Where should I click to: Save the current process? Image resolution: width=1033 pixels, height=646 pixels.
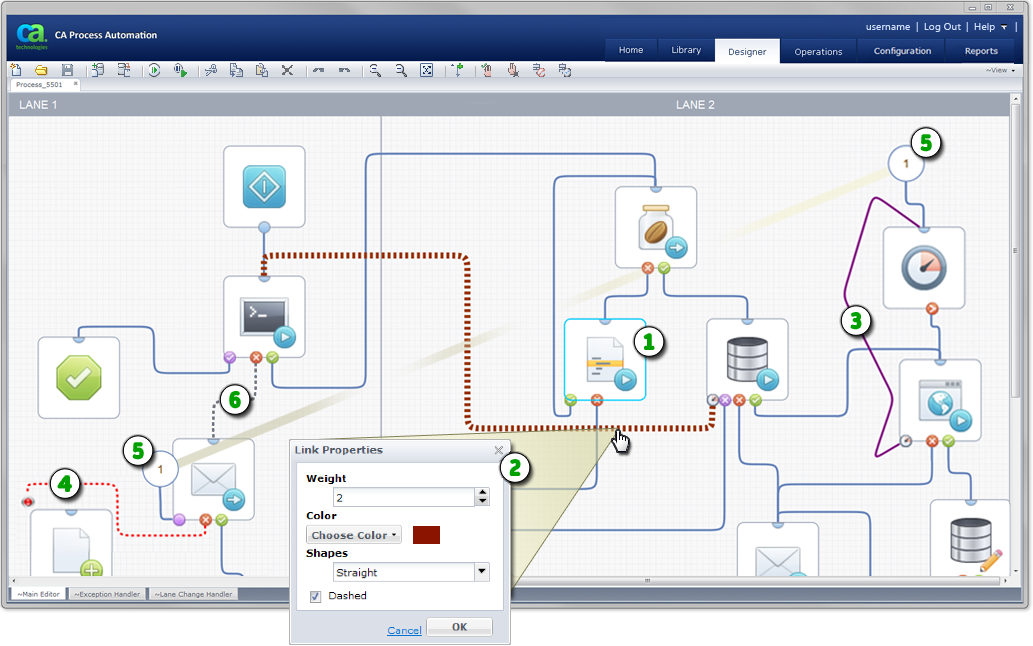click(x=66, y=69)
